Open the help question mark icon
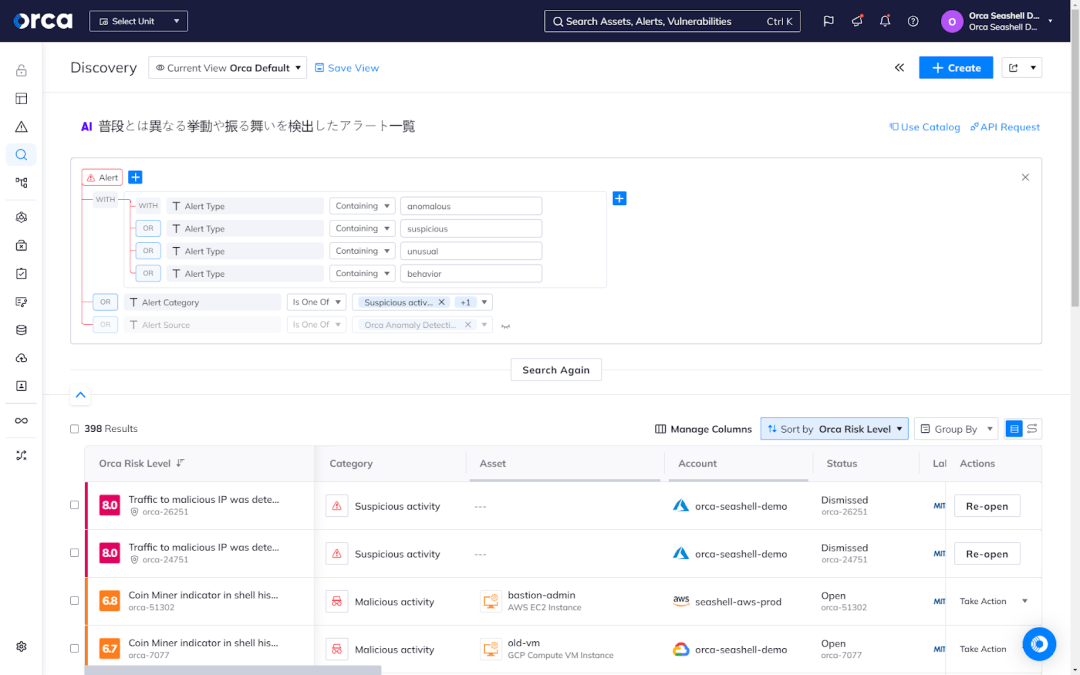Image resolution: width=1080 pixels, height=675 pixels. coord(913,21)
